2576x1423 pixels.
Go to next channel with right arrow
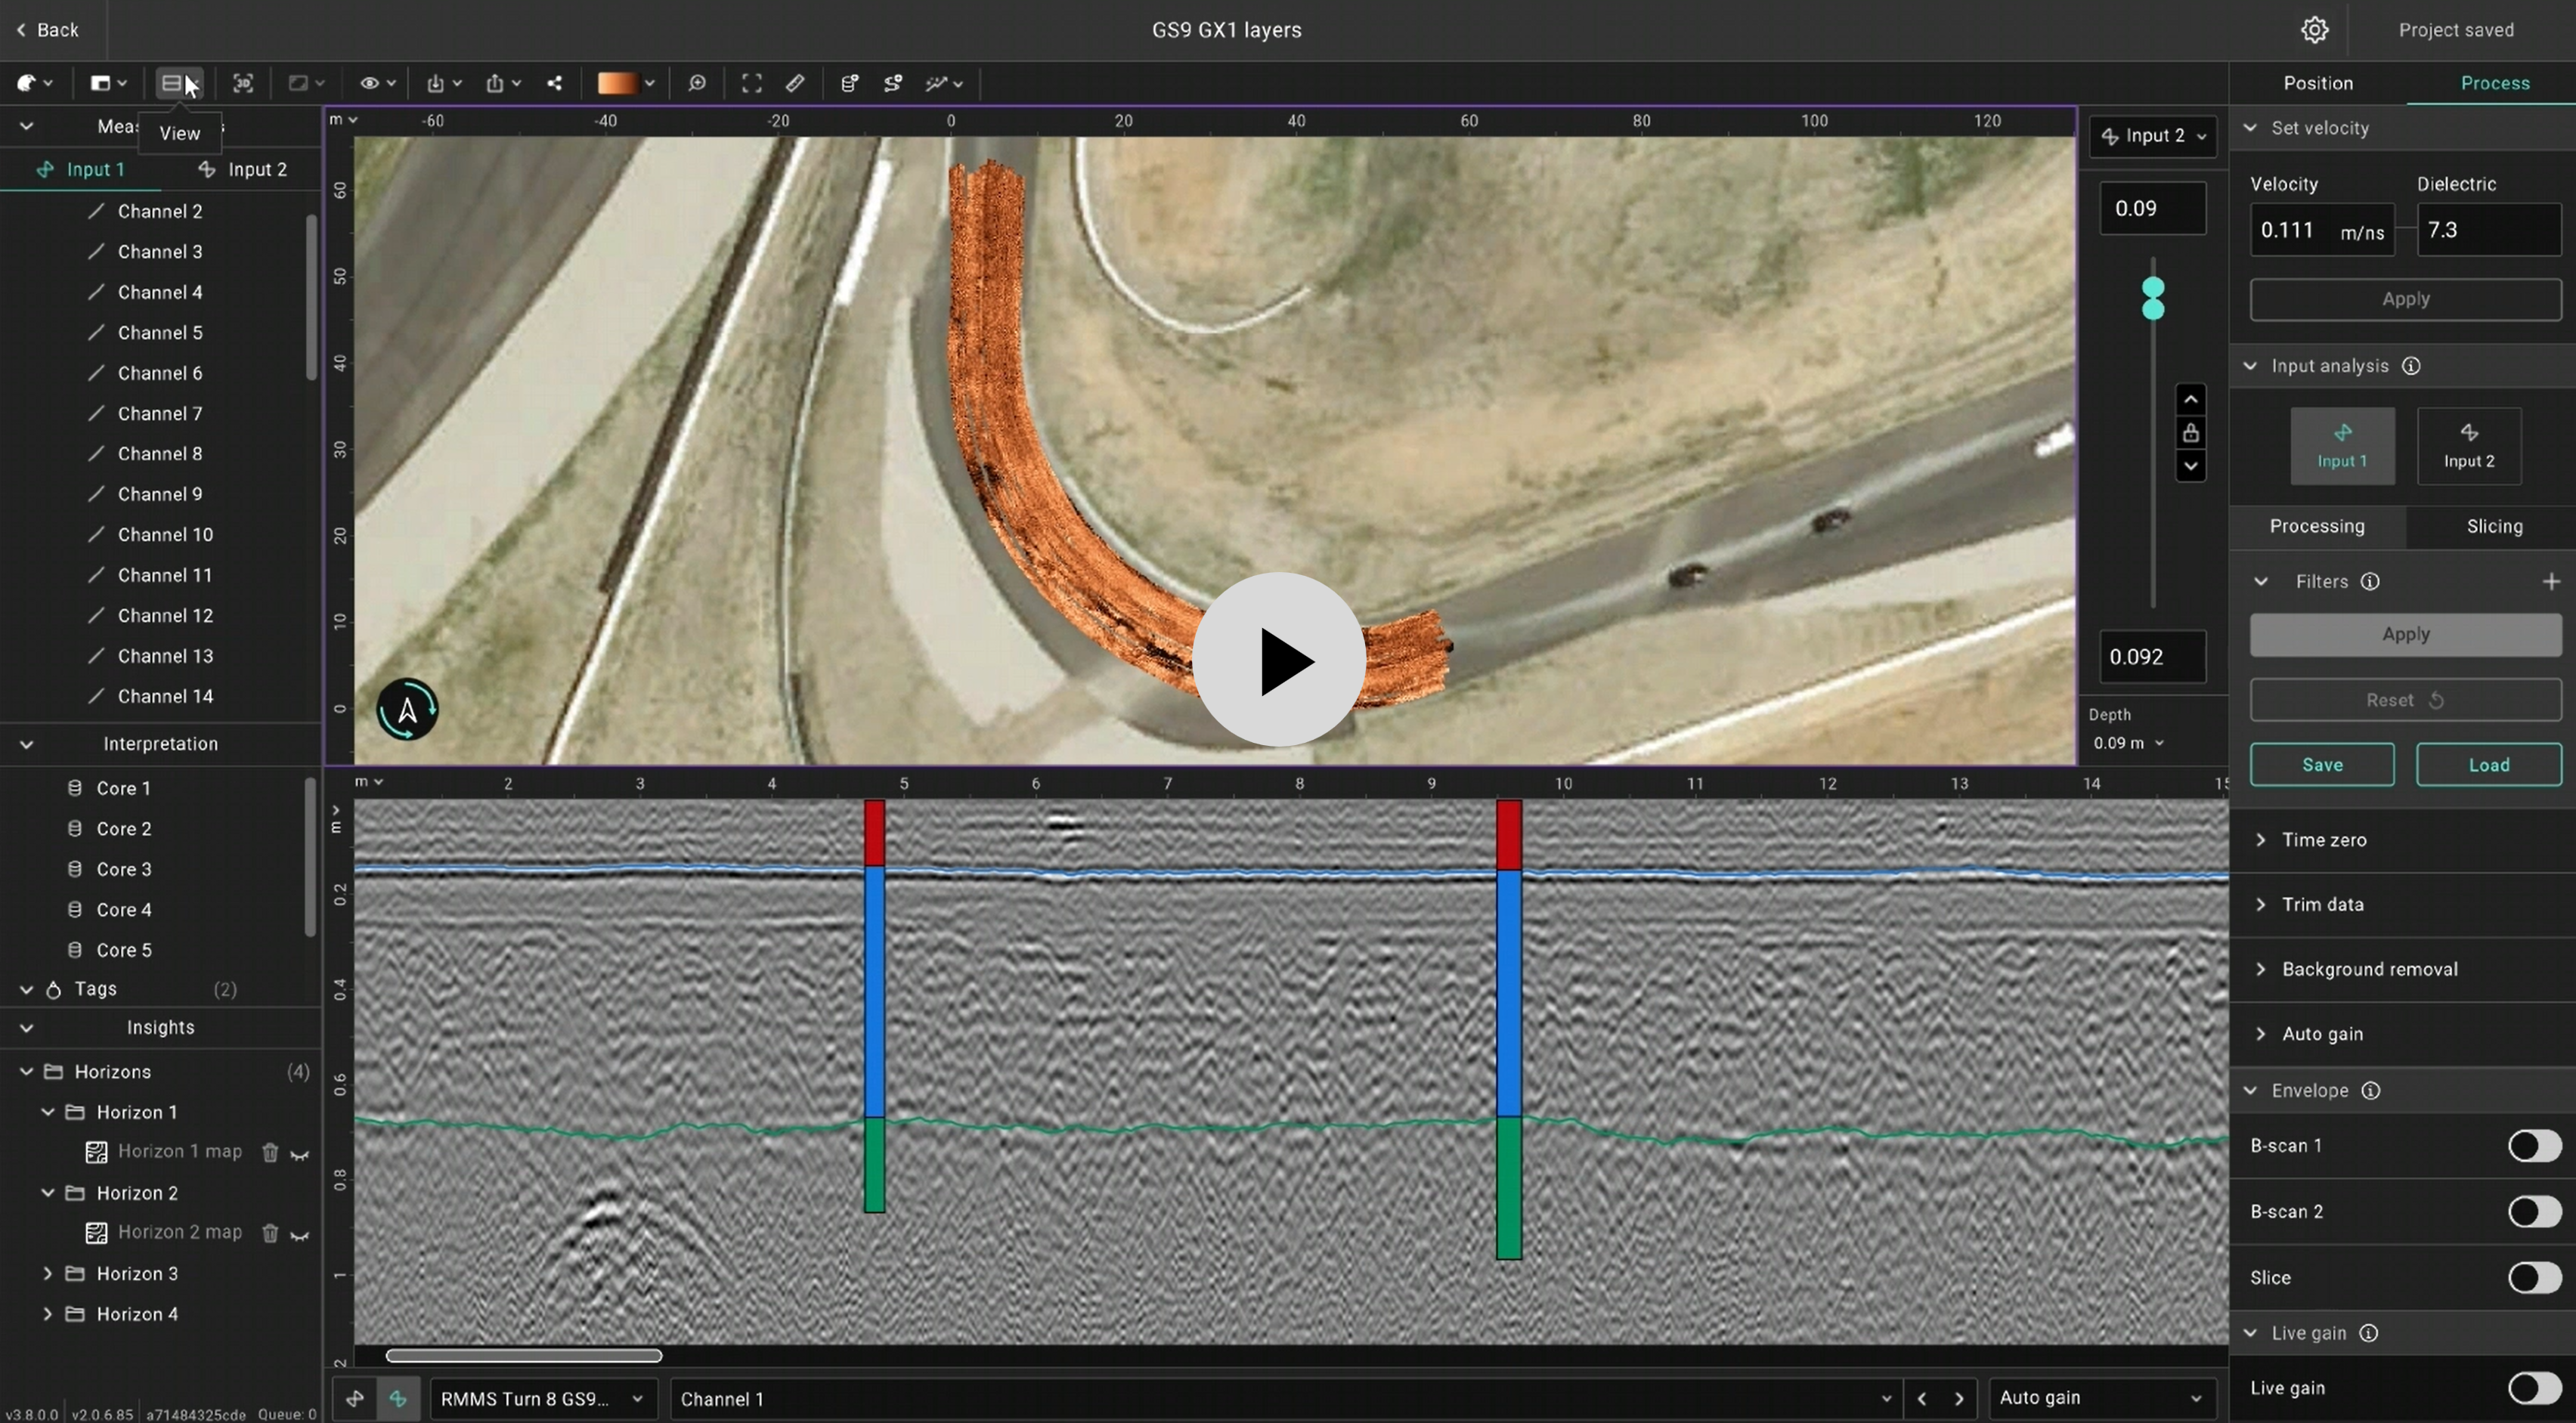pyautogui.click(x=1959, y=1399)
